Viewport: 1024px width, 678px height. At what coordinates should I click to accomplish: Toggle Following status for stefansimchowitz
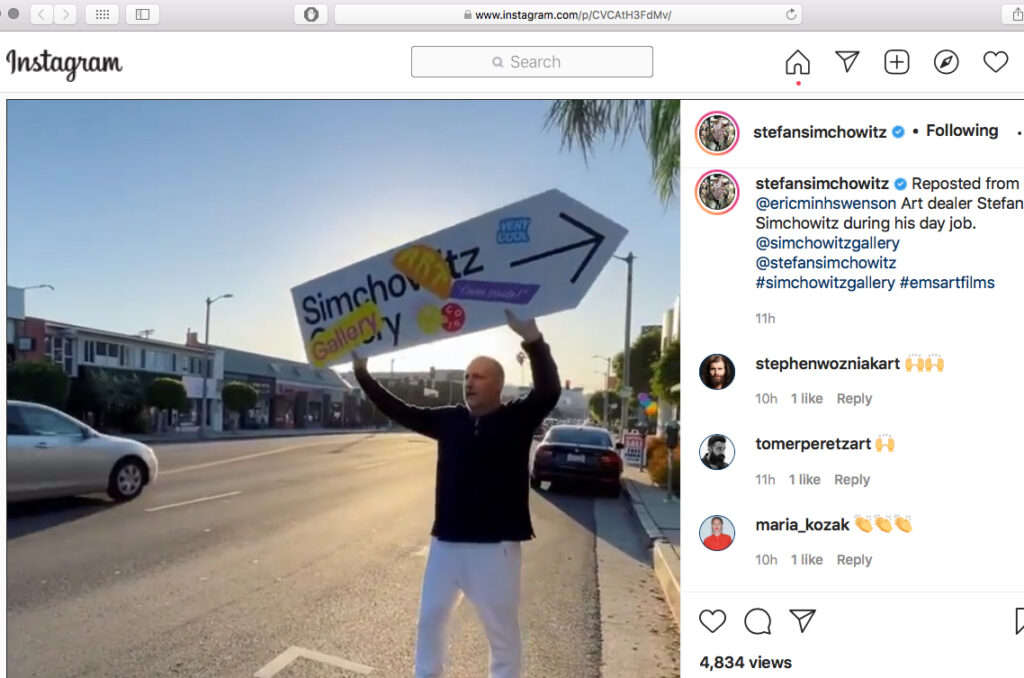[962, 131]
